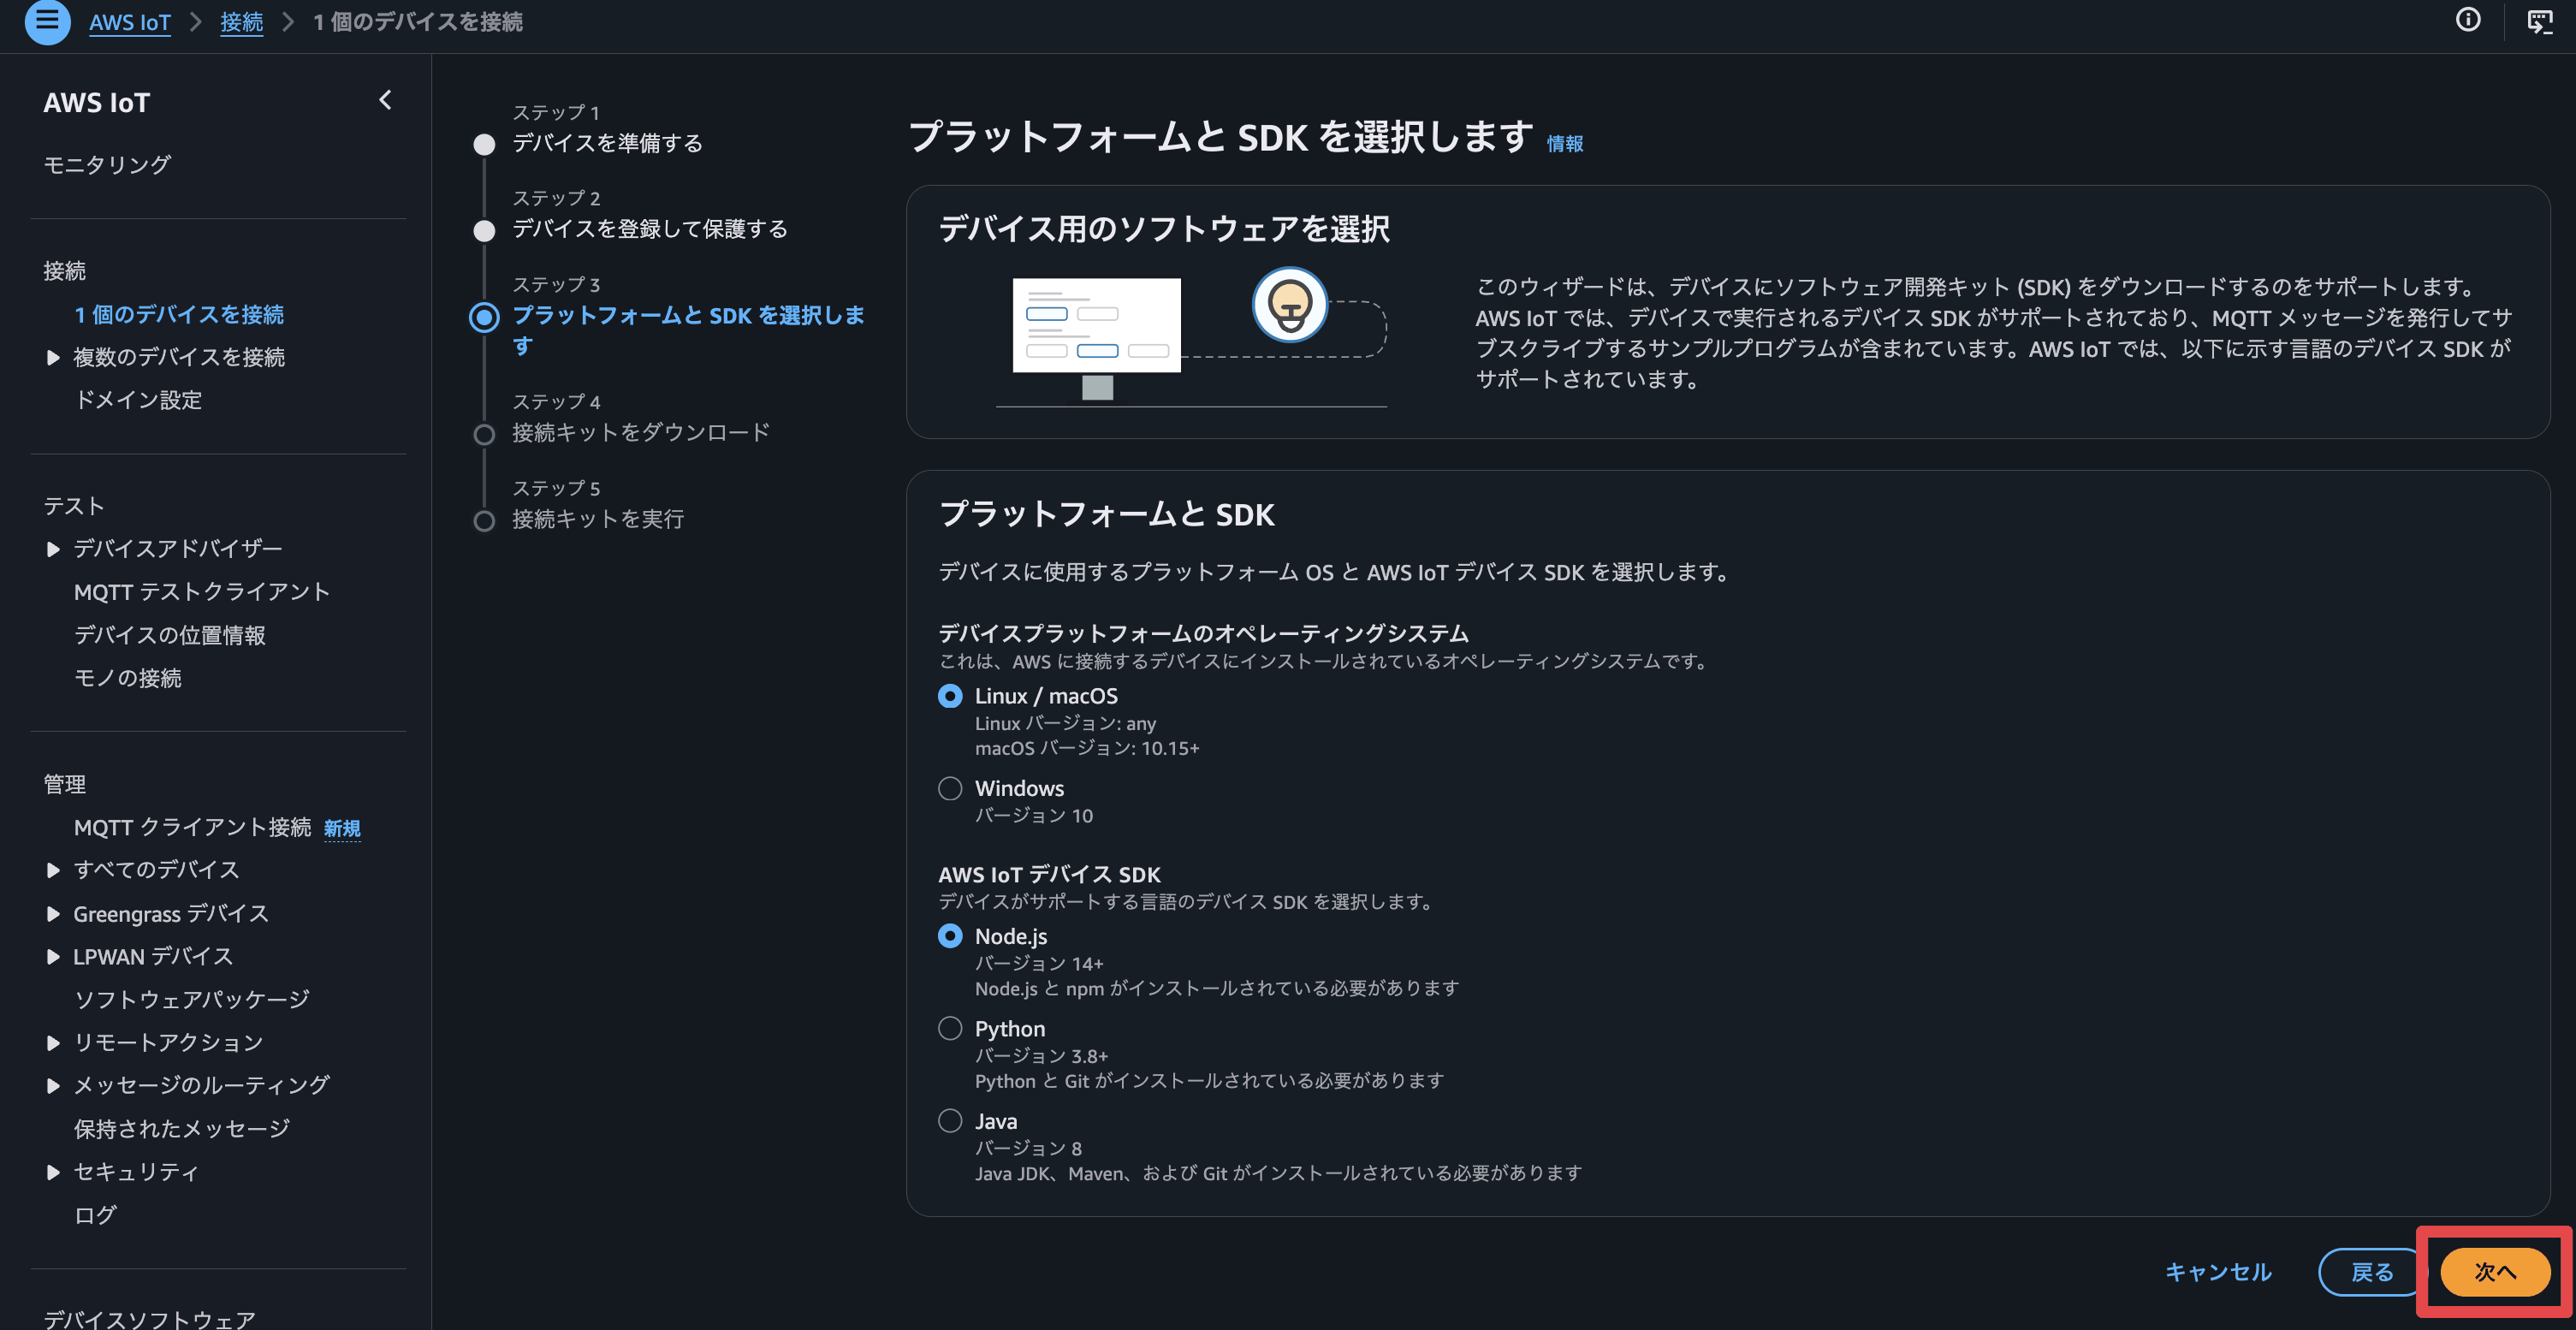The height and width of the screenshot is (1330, 2576).
Task: Click the software selection illustration image
Action: (x=1191, y=338)
